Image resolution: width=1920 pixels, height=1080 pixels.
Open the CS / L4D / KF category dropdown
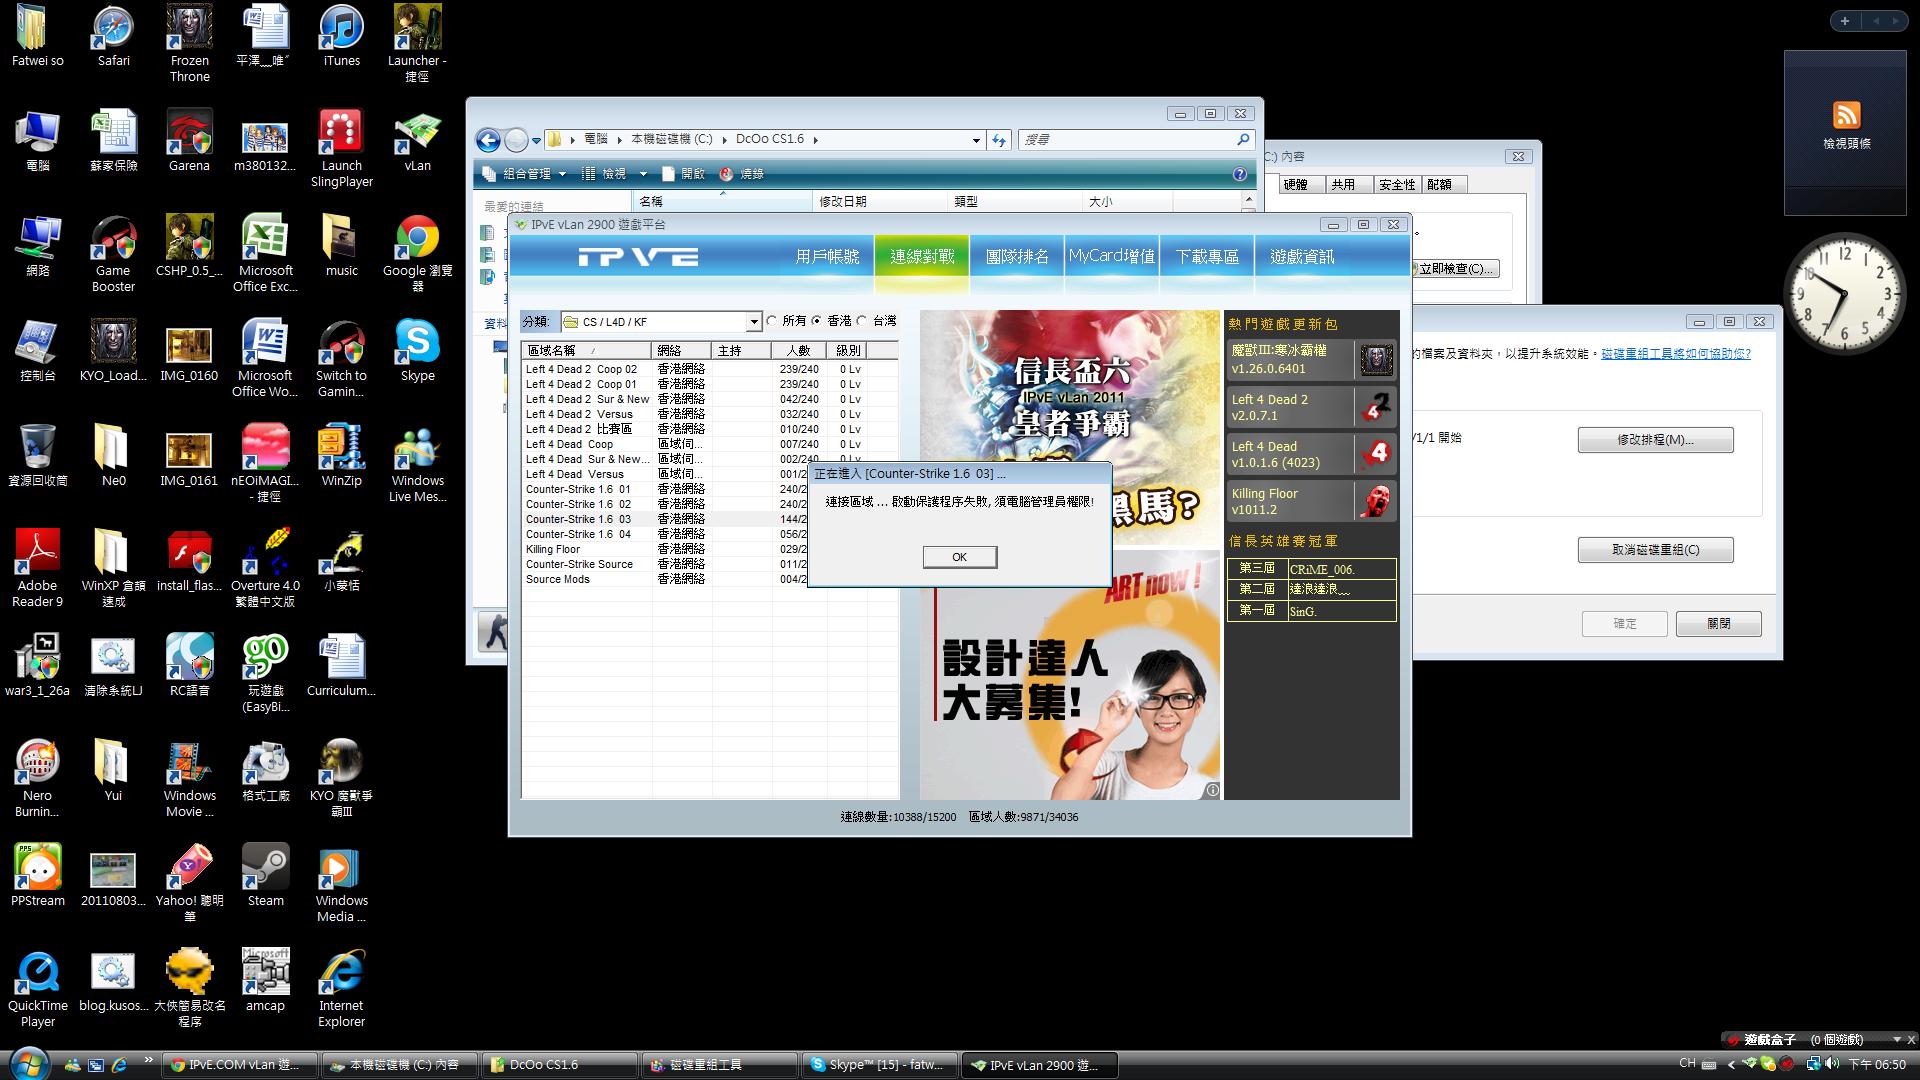tap(754, 322)
